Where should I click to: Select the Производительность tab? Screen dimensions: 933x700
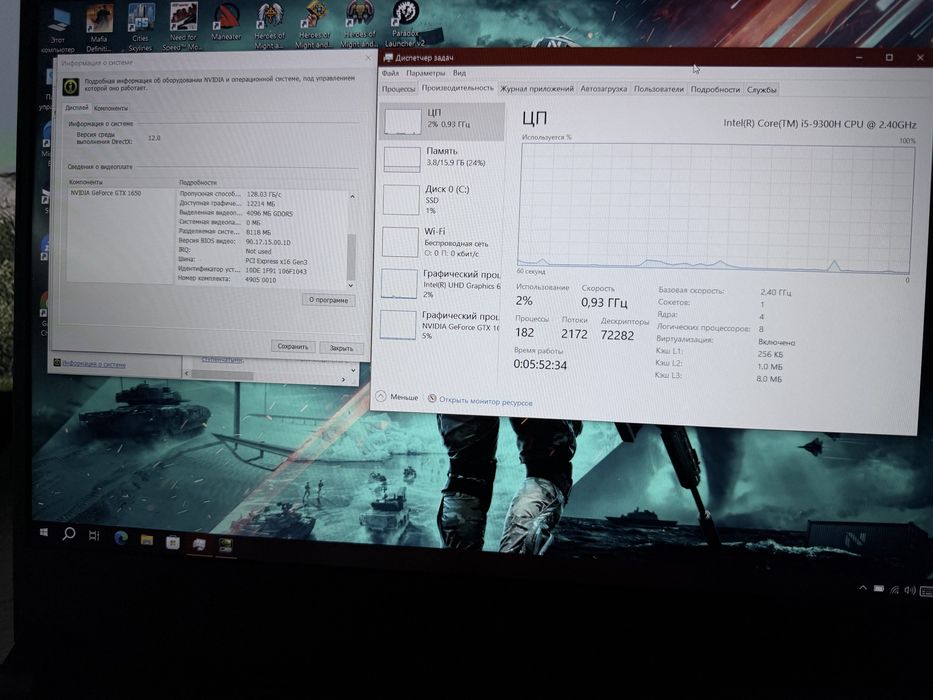458,88
